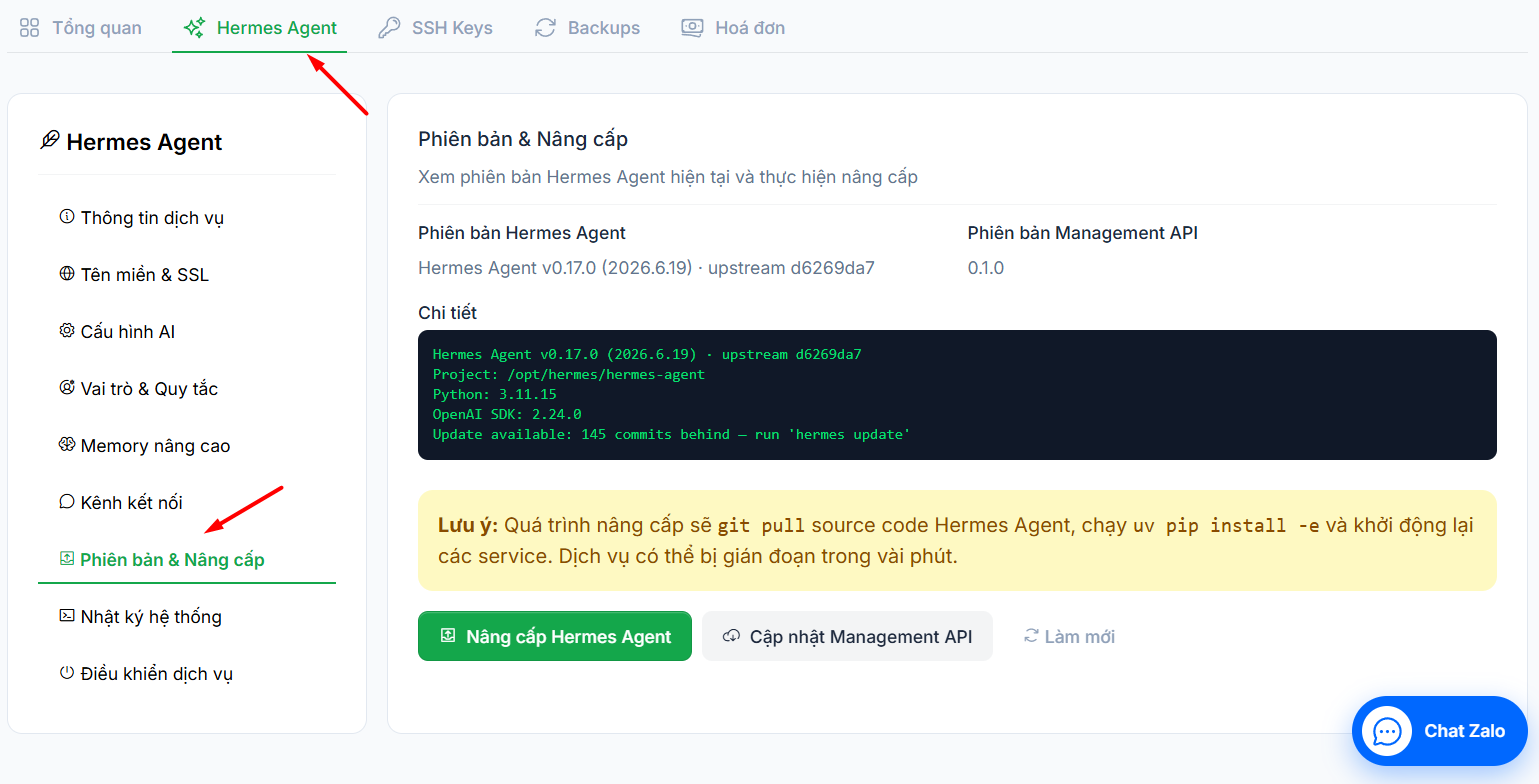Click the Nâng cấp Hermes Agent button
Viewport: 1539px width, 784px height.
tap(555, 636)
